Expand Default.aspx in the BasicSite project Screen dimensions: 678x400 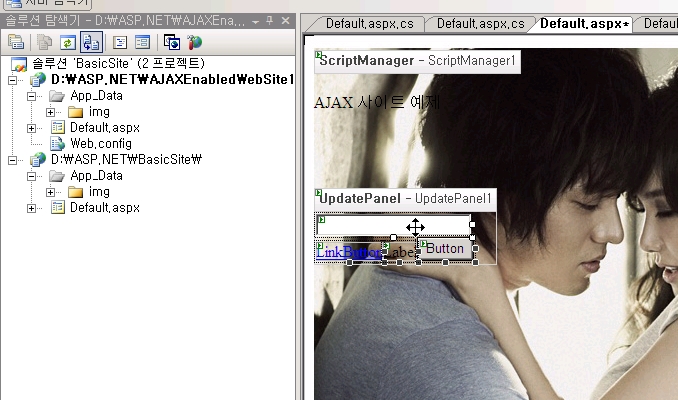pos(31,208)
